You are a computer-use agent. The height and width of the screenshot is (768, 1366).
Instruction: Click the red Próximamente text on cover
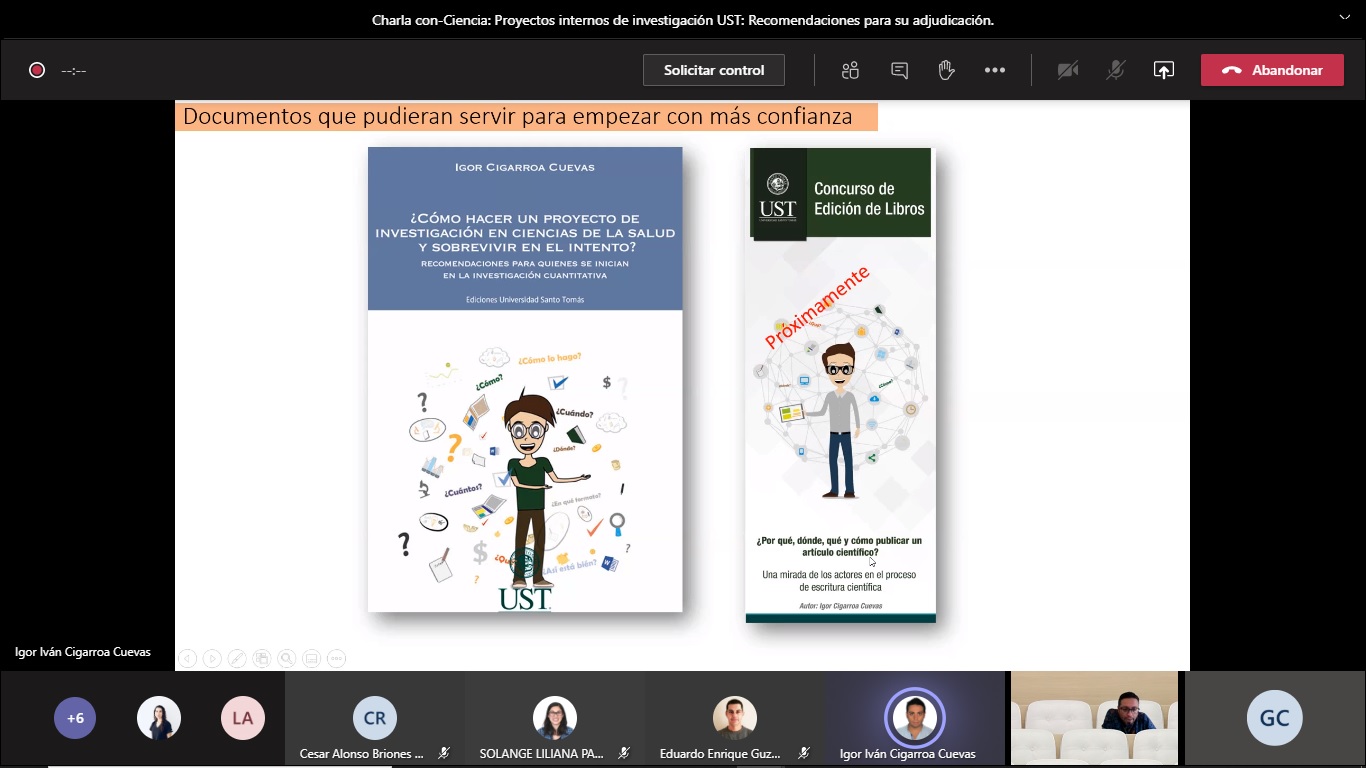tap(817, 307)
